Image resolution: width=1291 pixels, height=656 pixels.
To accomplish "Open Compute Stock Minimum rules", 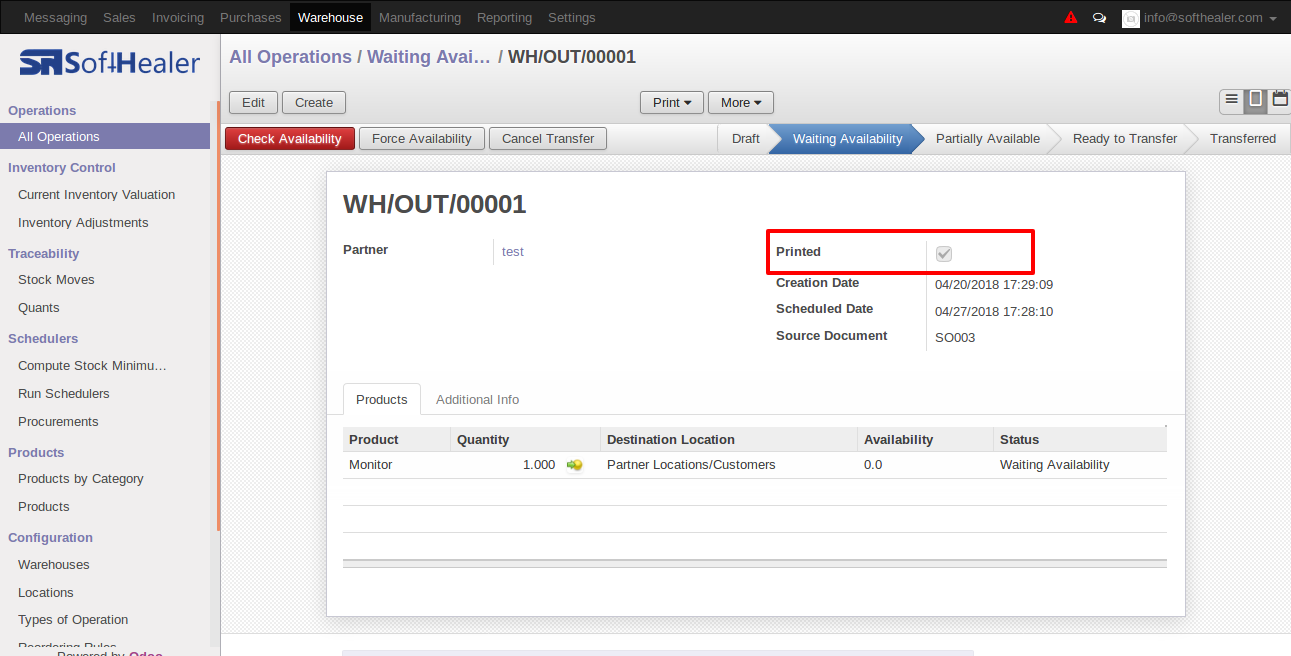I will coord(92,366).
